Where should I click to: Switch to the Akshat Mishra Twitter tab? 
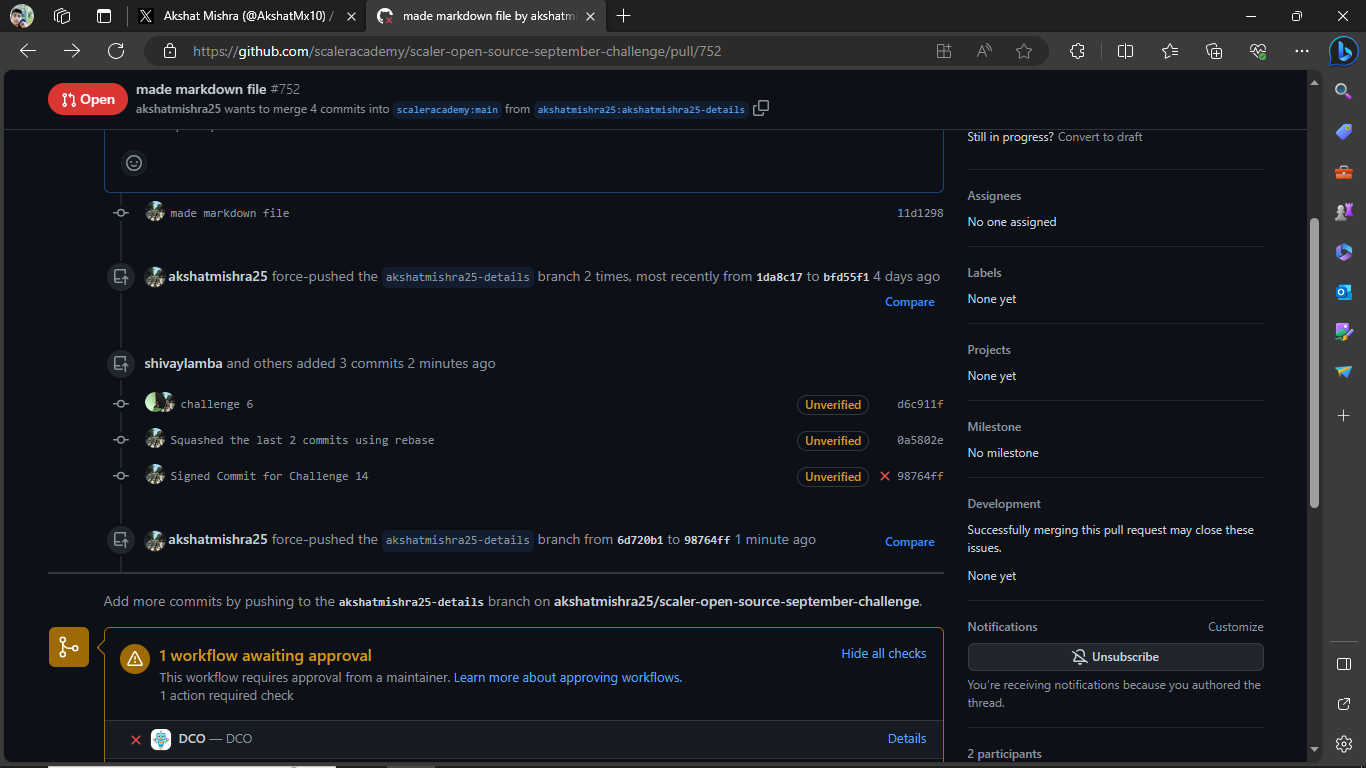click(240, 16)
